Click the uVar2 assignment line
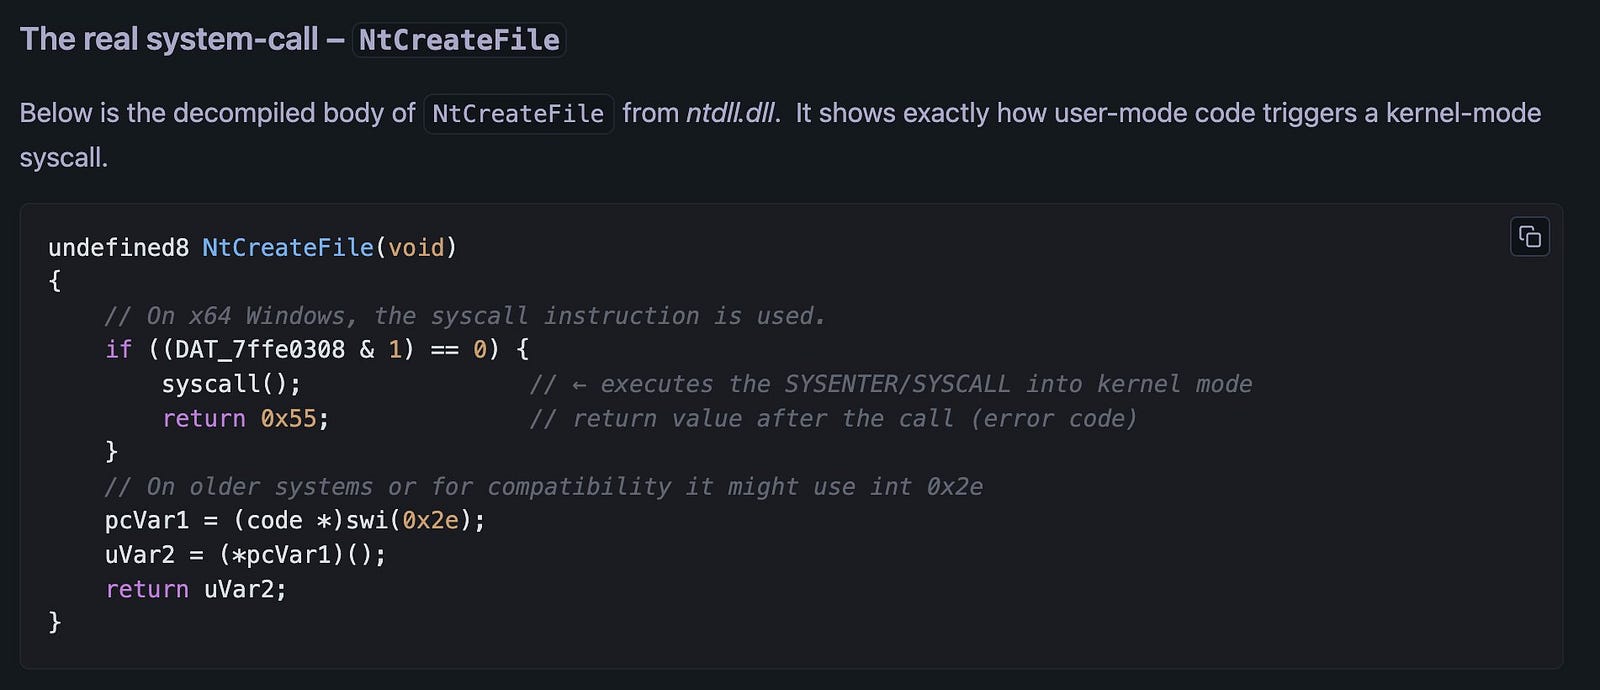The width and height of the screenshot is (1600, 690). point(245,555)
